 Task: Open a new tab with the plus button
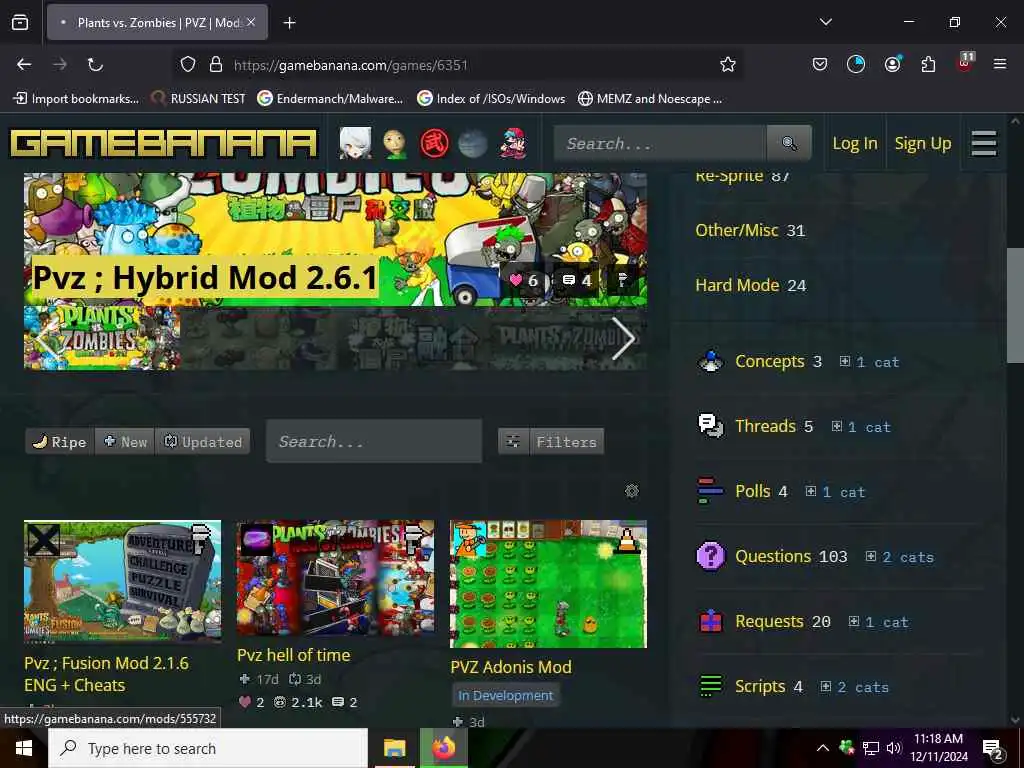[289, 23]
